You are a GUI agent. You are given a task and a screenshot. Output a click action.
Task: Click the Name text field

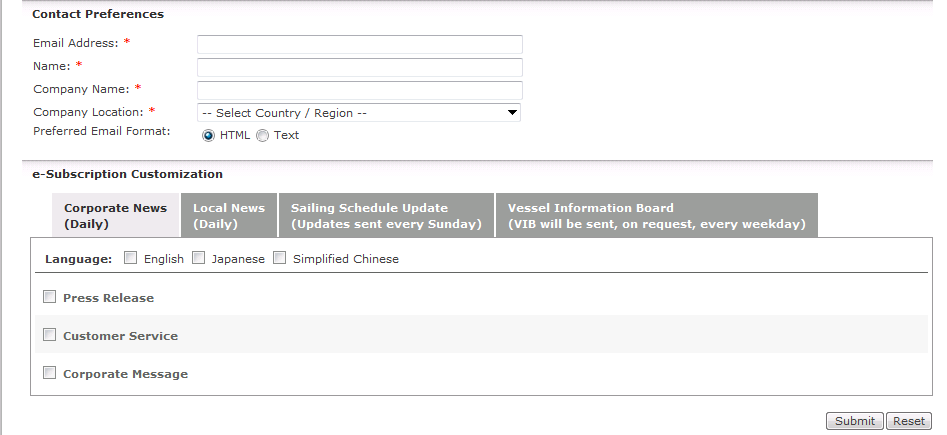coord(359,67)
